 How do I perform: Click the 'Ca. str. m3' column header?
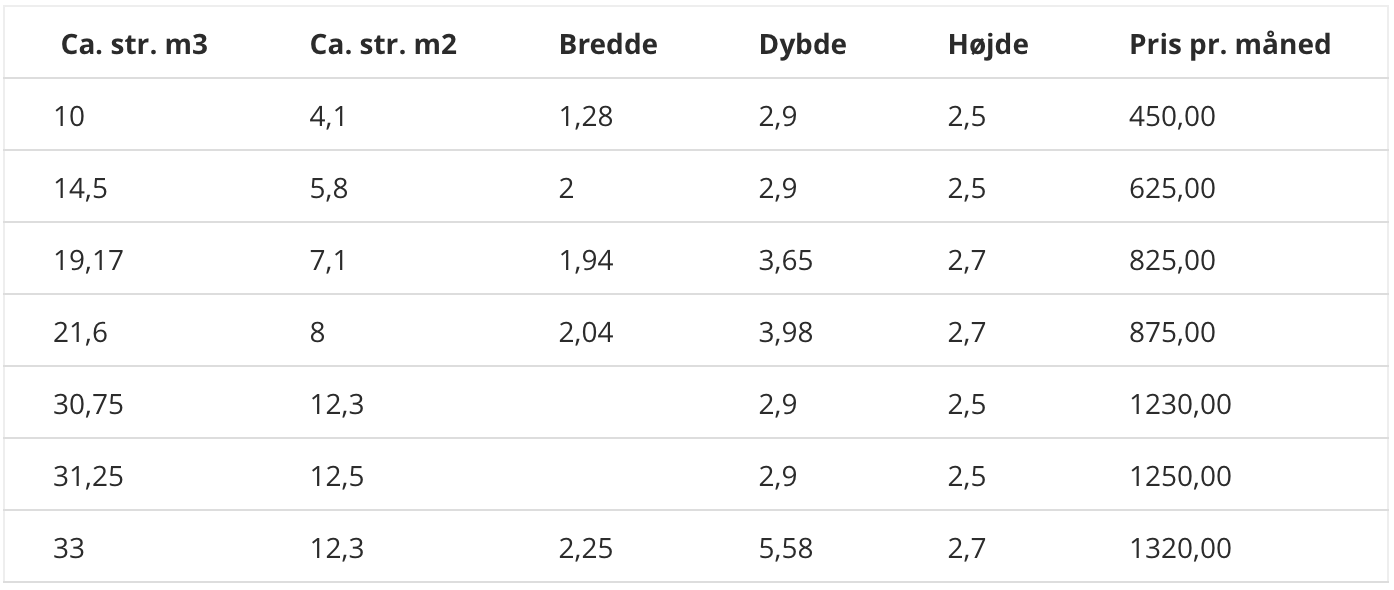pos(134,45)
